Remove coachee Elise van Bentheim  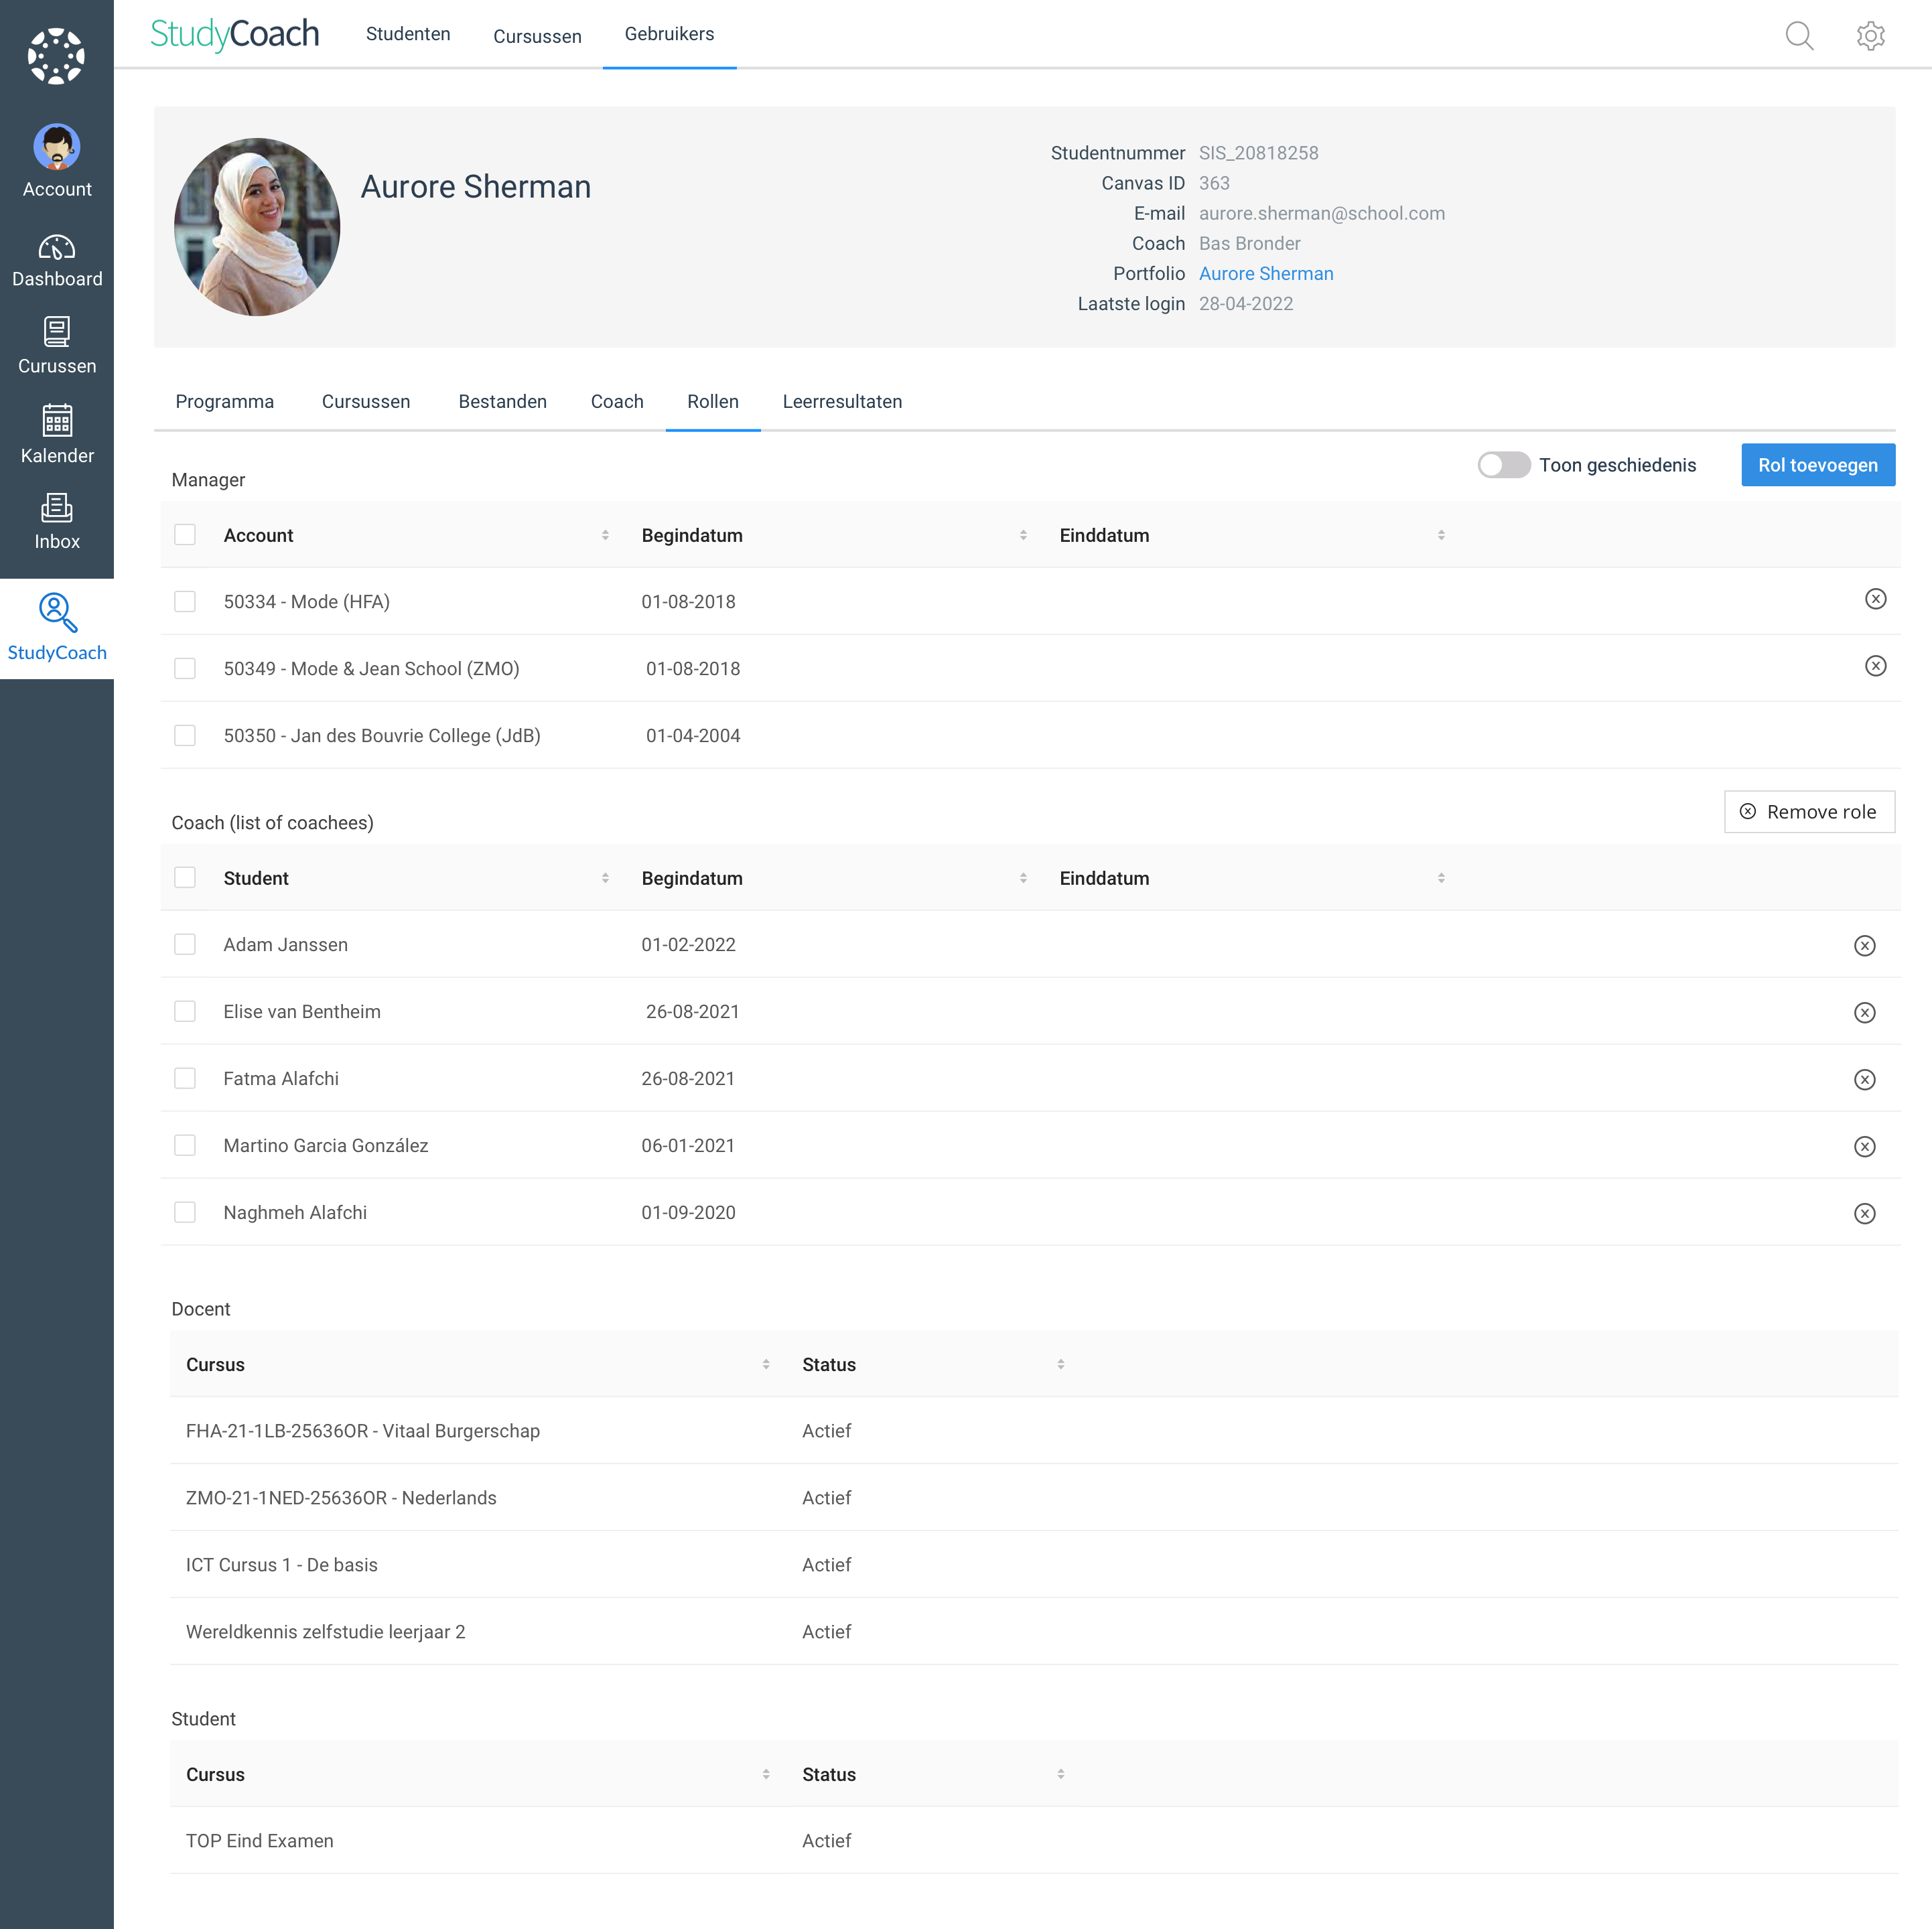click(x=1864, y=1013)
